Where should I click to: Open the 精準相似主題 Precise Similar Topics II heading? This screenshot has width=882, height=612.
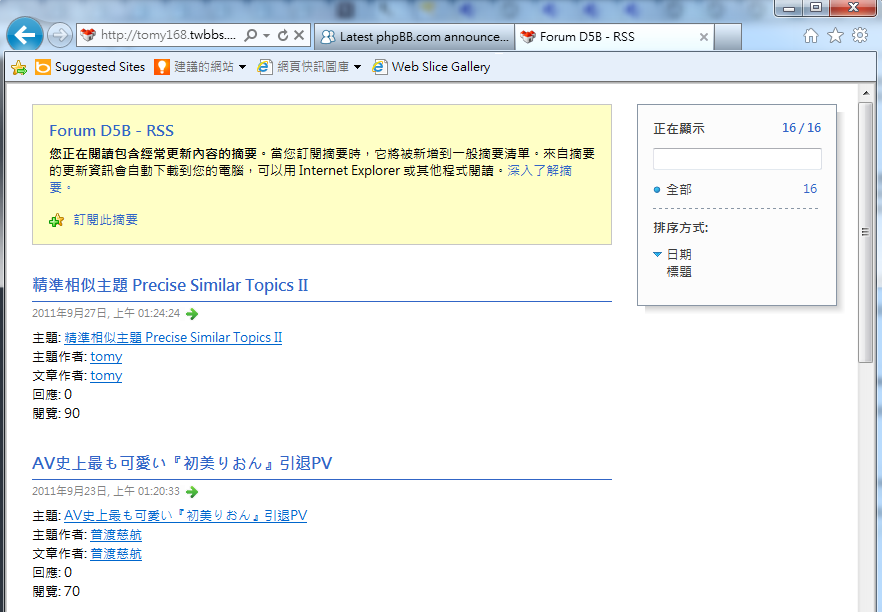170,285
